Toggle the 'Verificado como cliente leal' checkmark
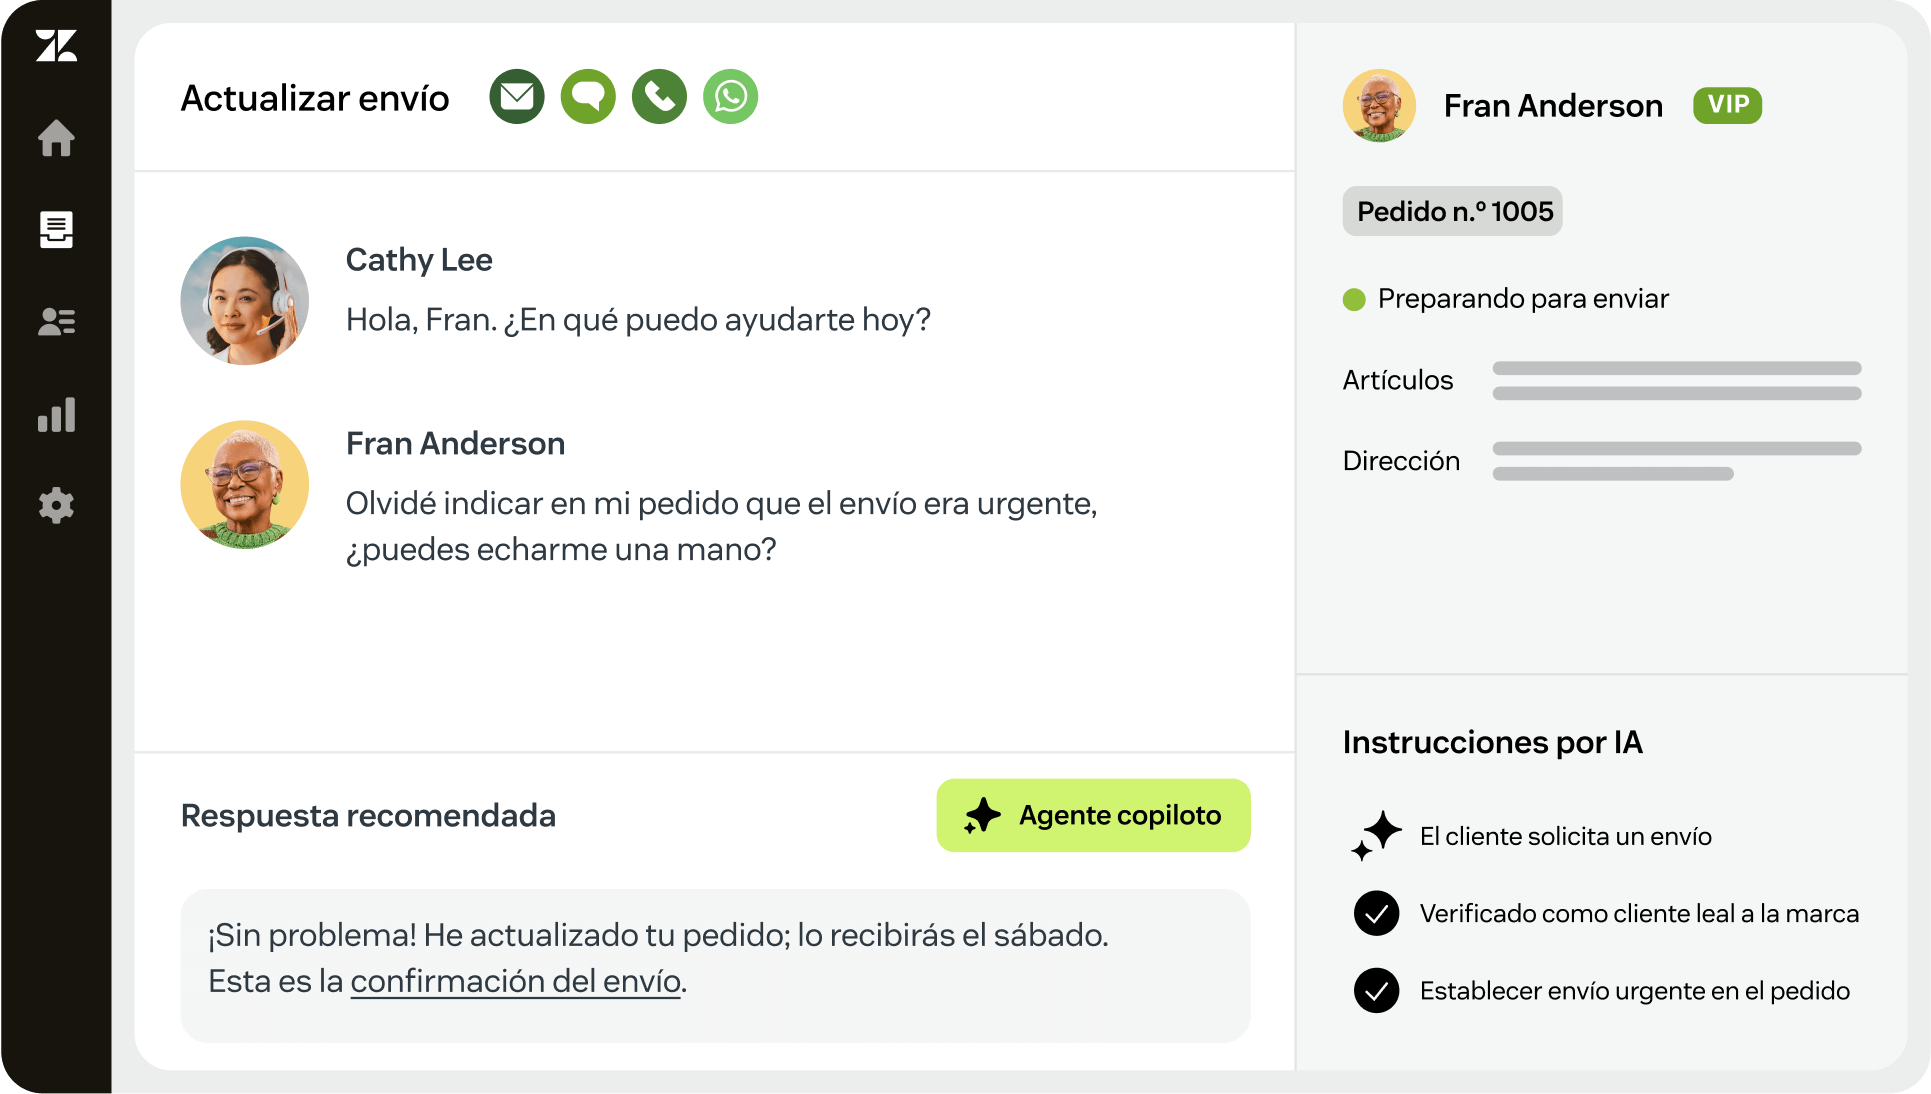Image resolution: width=1931 pixels, height=1094 pixels. (1376, 913)
